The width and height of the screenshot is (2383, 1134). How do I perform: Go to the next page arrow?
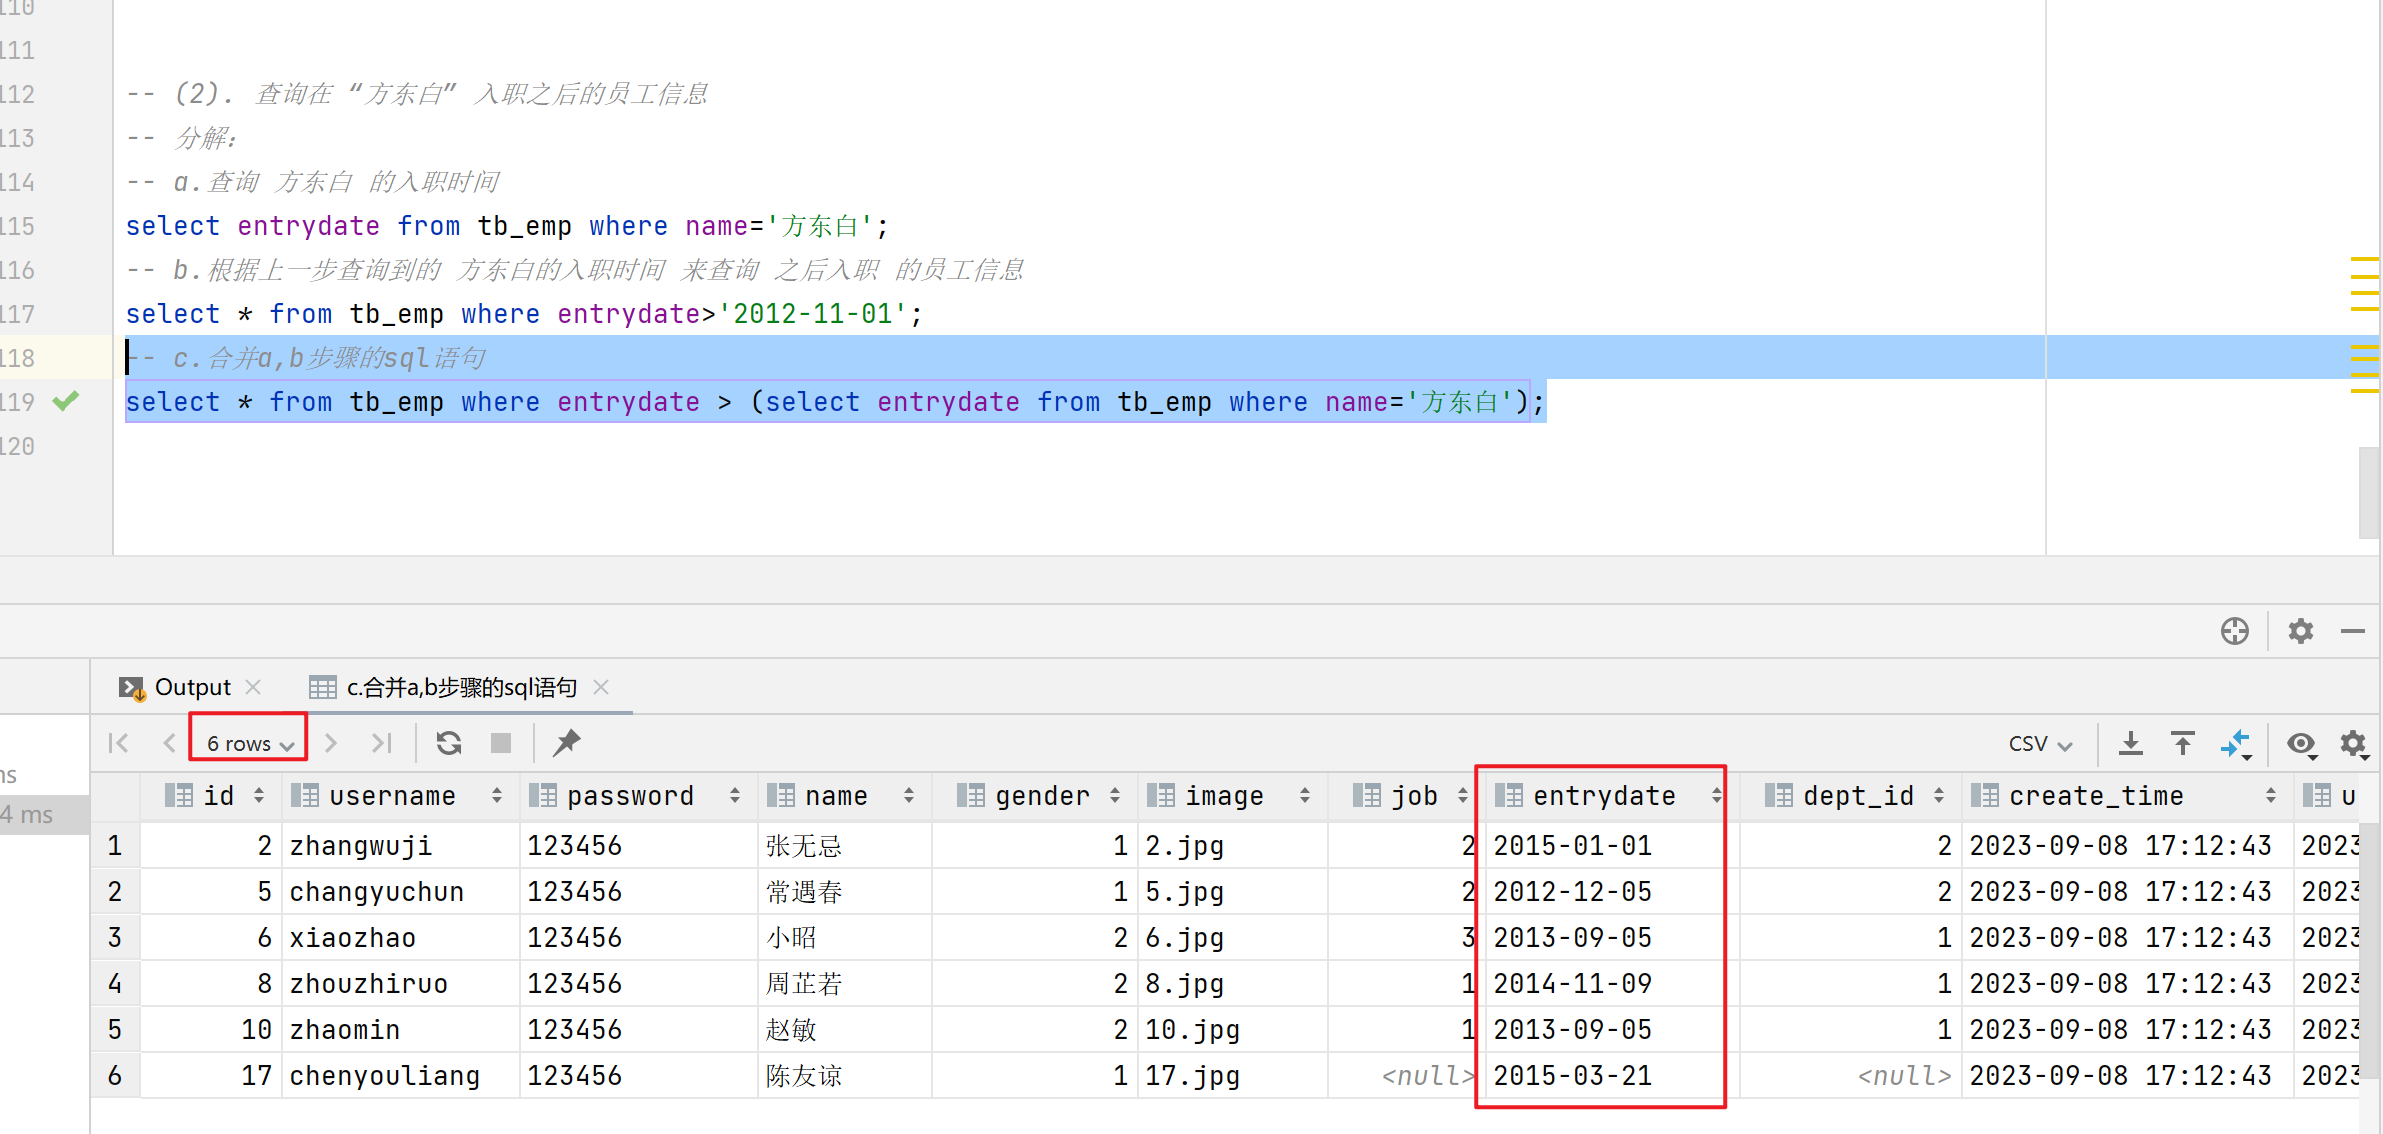coord(331,743)
